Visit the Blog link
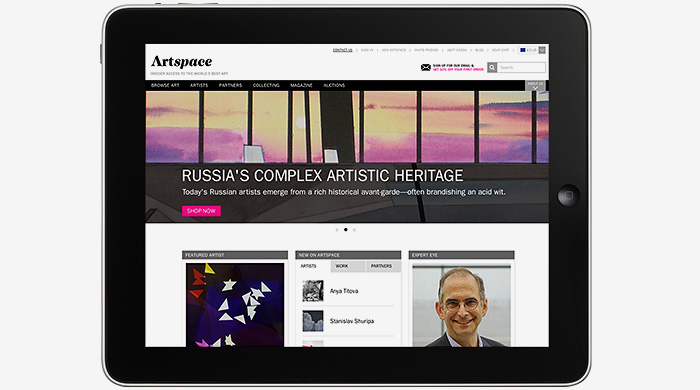 click(x=479, y=50)
